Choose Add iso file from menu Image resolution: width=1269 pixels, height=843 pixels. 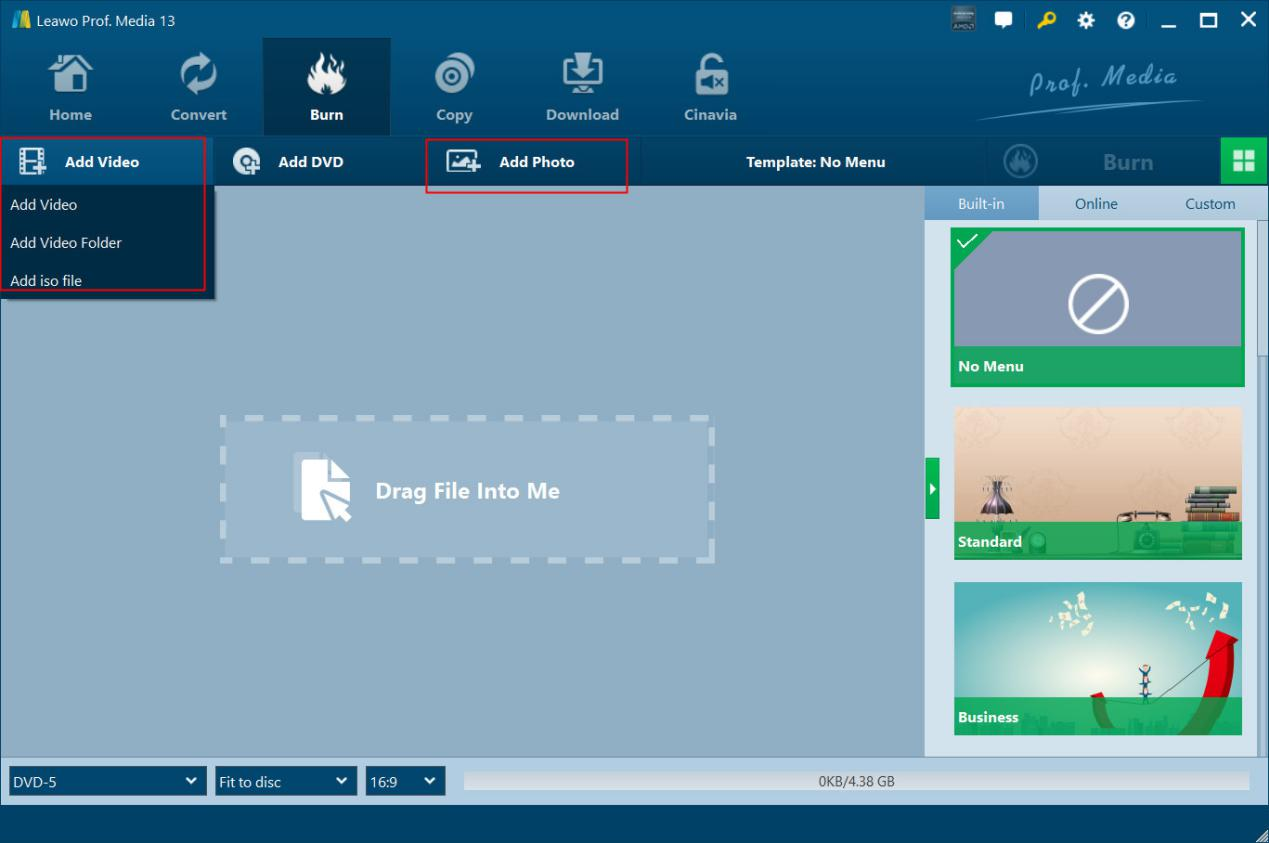(46, 281)
